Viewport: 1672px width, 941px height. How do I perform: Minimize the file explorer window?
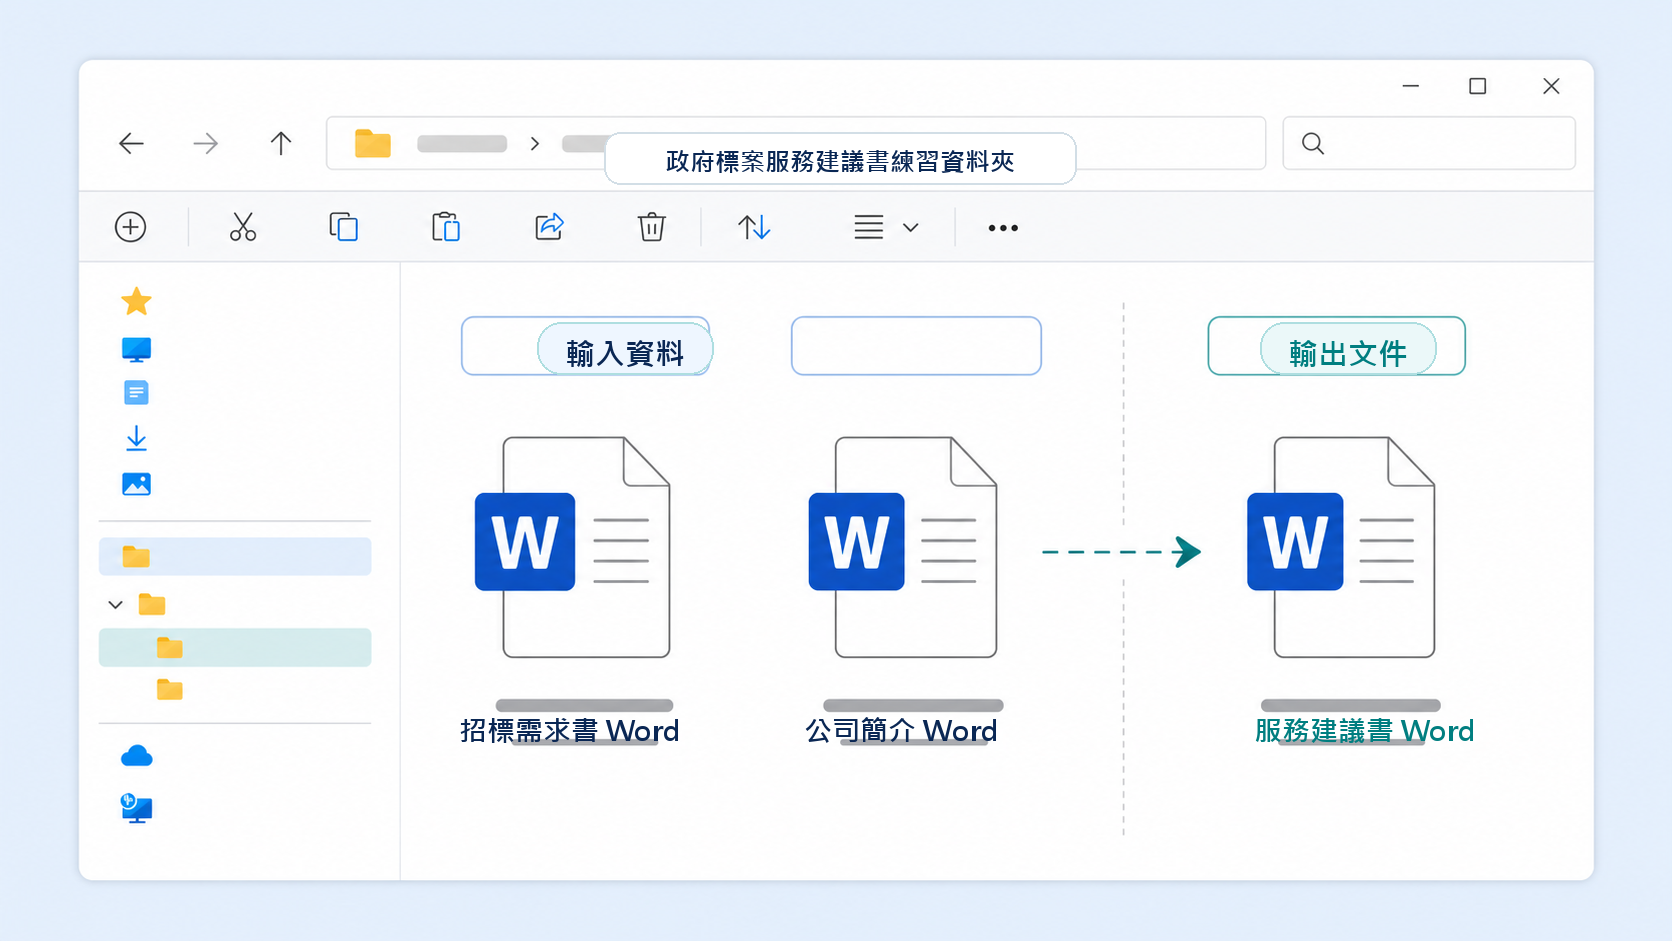(1411, 86)
